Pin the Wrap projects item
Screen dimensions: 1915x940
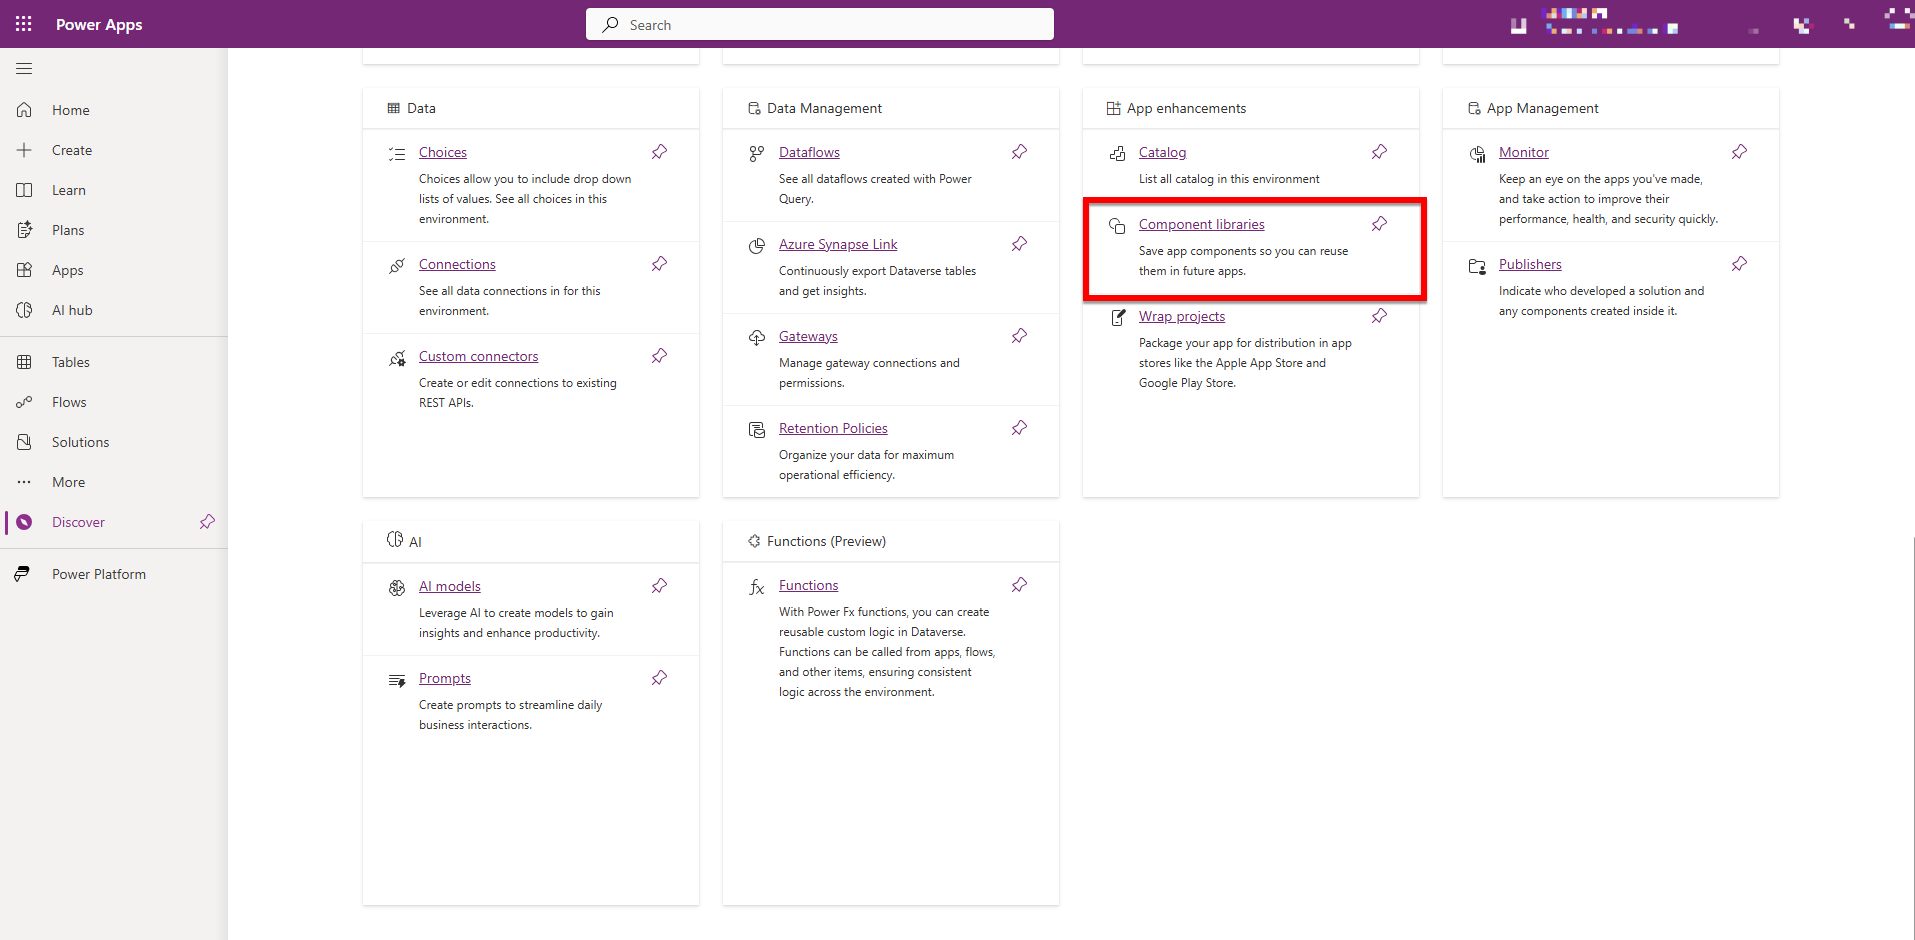click(x=1379, y=316)
